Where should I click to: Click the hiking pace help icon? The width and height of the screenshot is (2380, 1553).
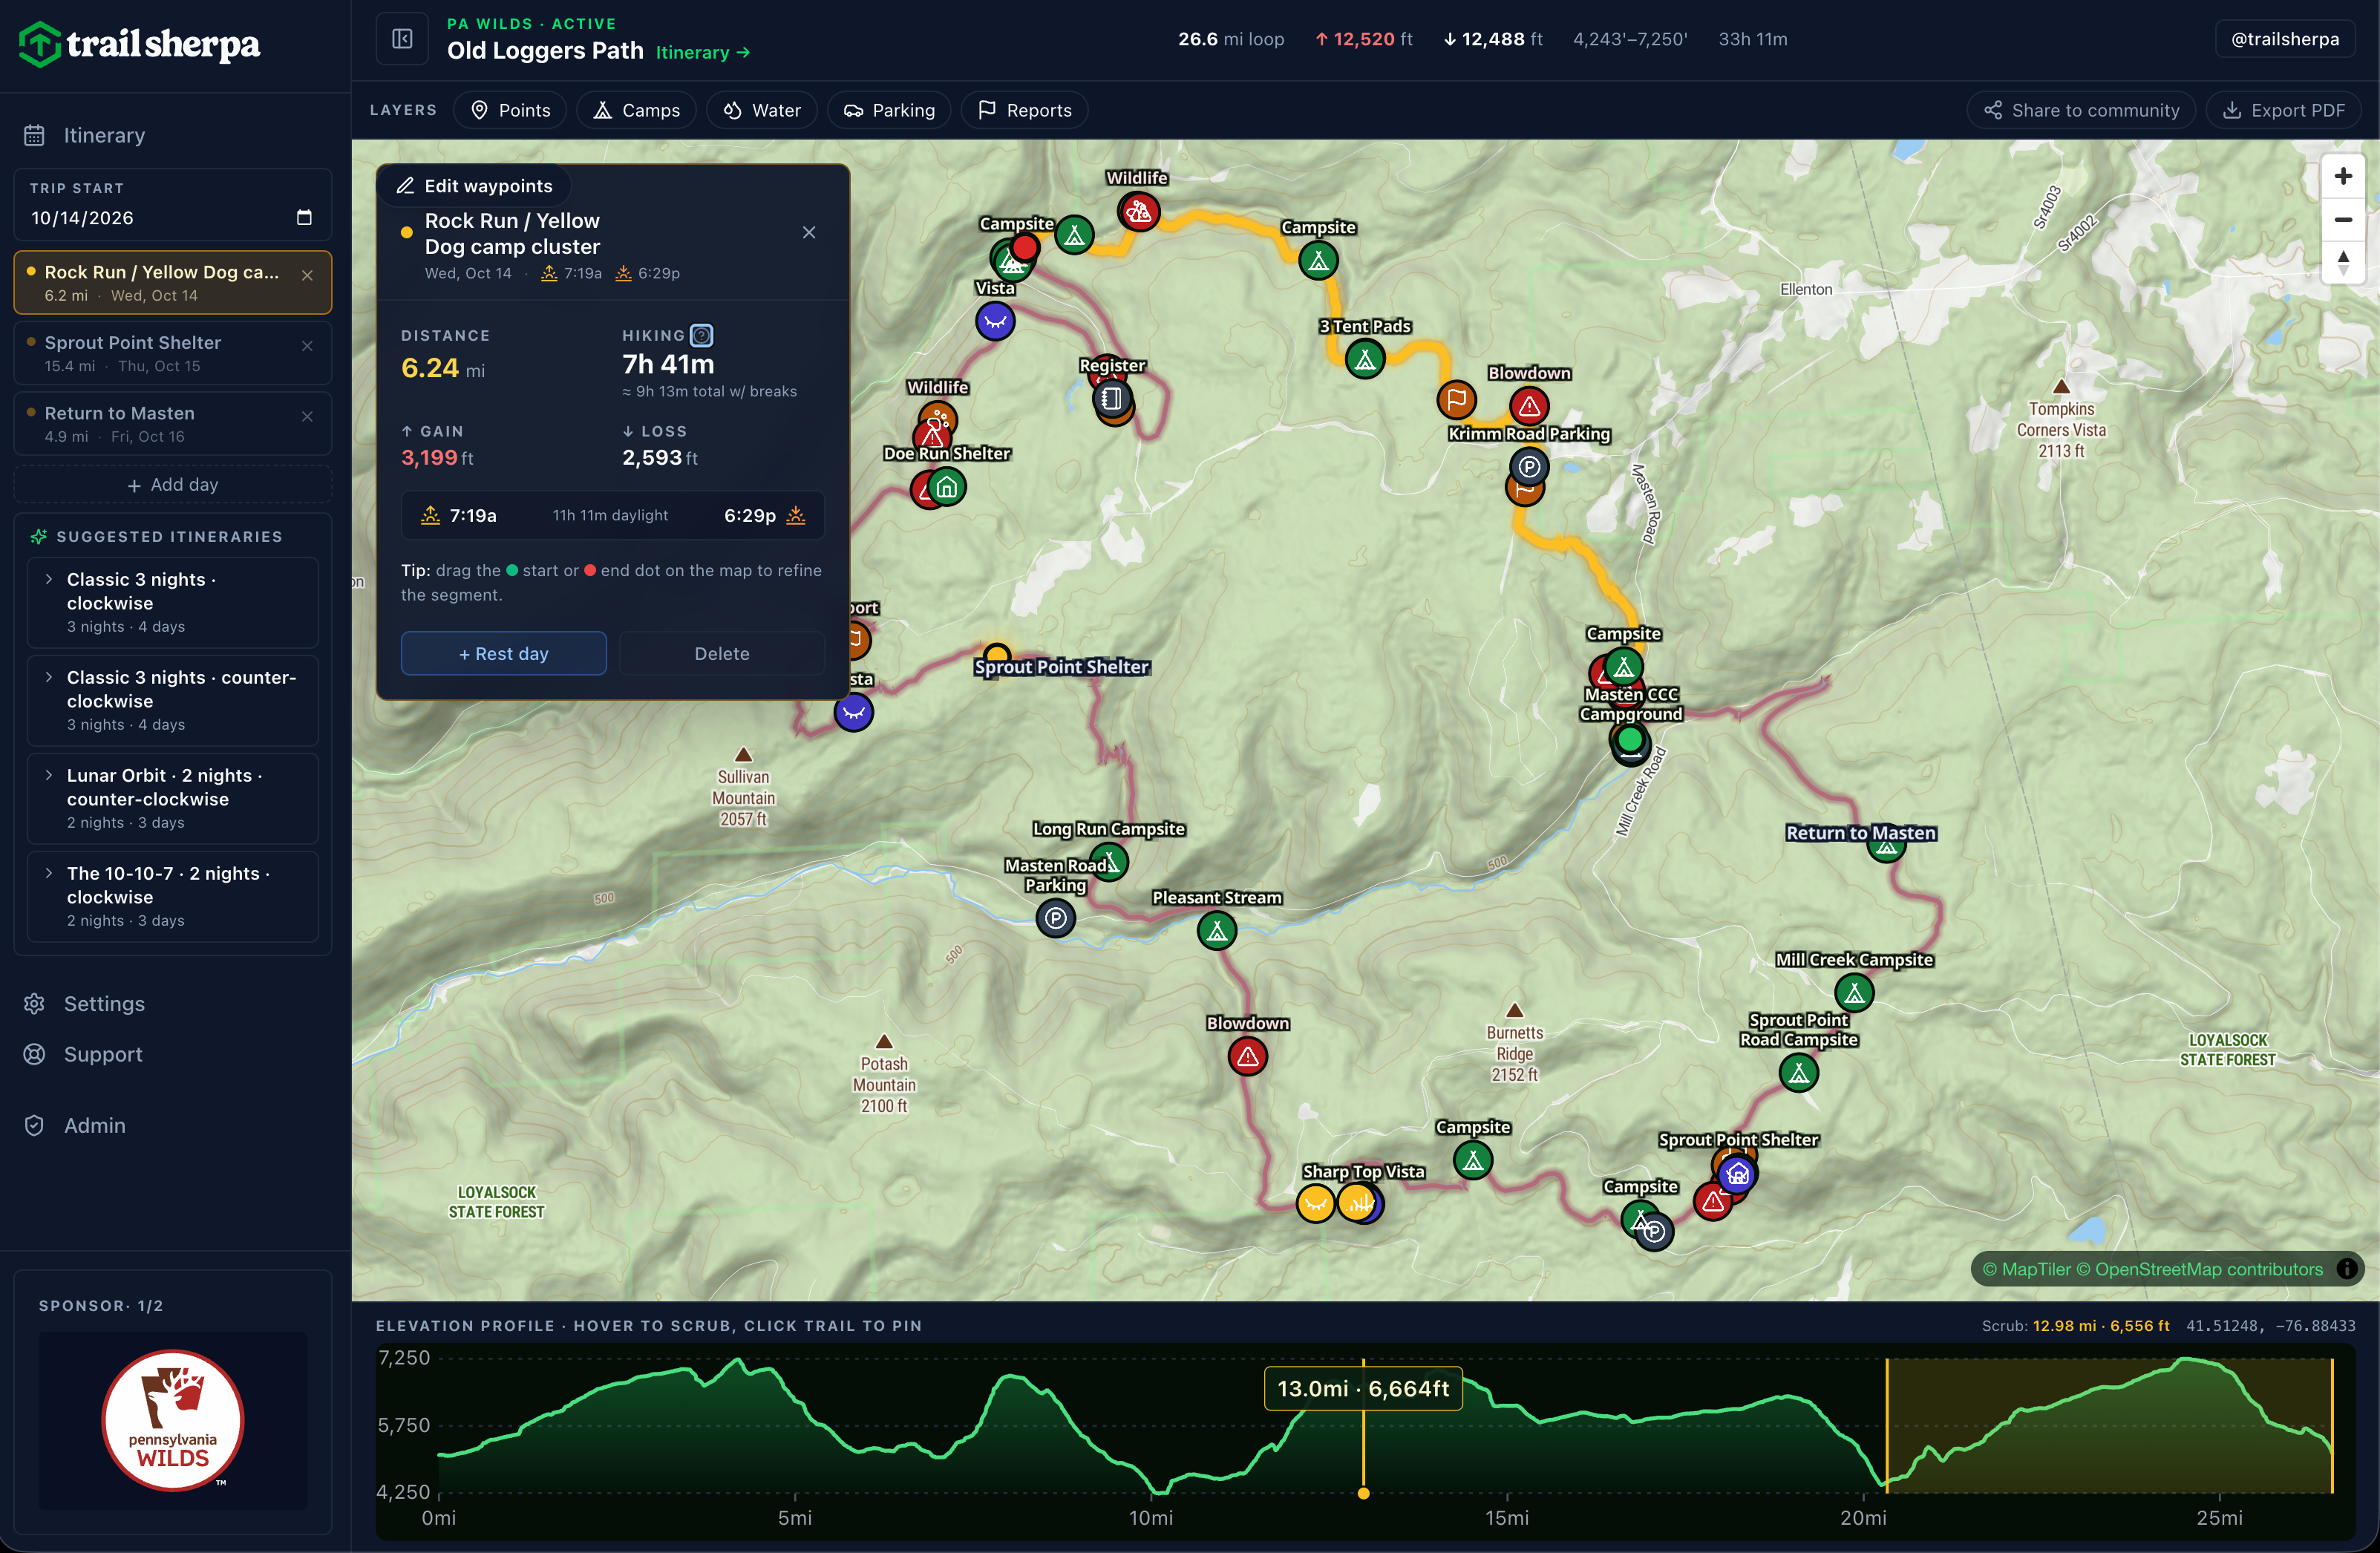pos(702,336)
